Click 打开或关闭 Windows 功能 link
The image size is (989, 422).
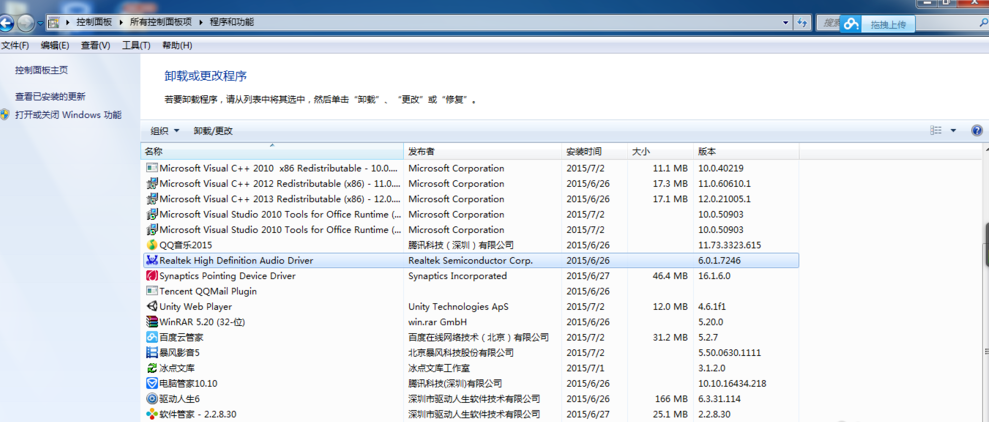pyautogui.click(x=68, y=115)
